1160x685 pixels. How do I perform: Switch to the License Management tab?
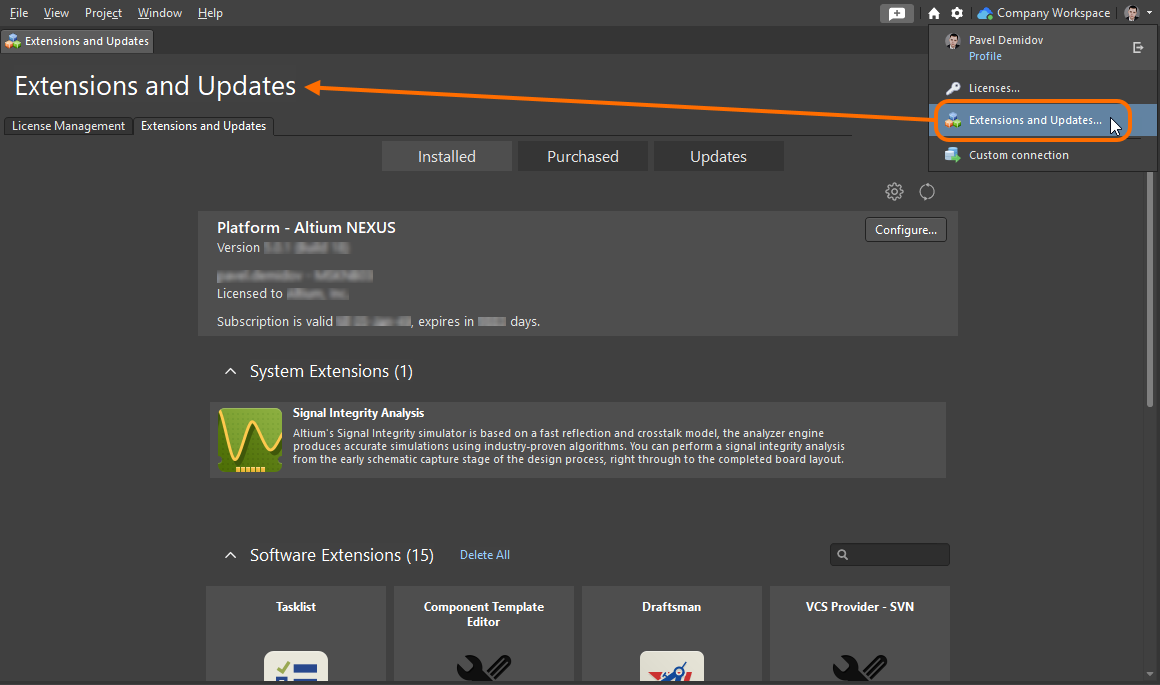pyautogui.click(x=68, y=126)
